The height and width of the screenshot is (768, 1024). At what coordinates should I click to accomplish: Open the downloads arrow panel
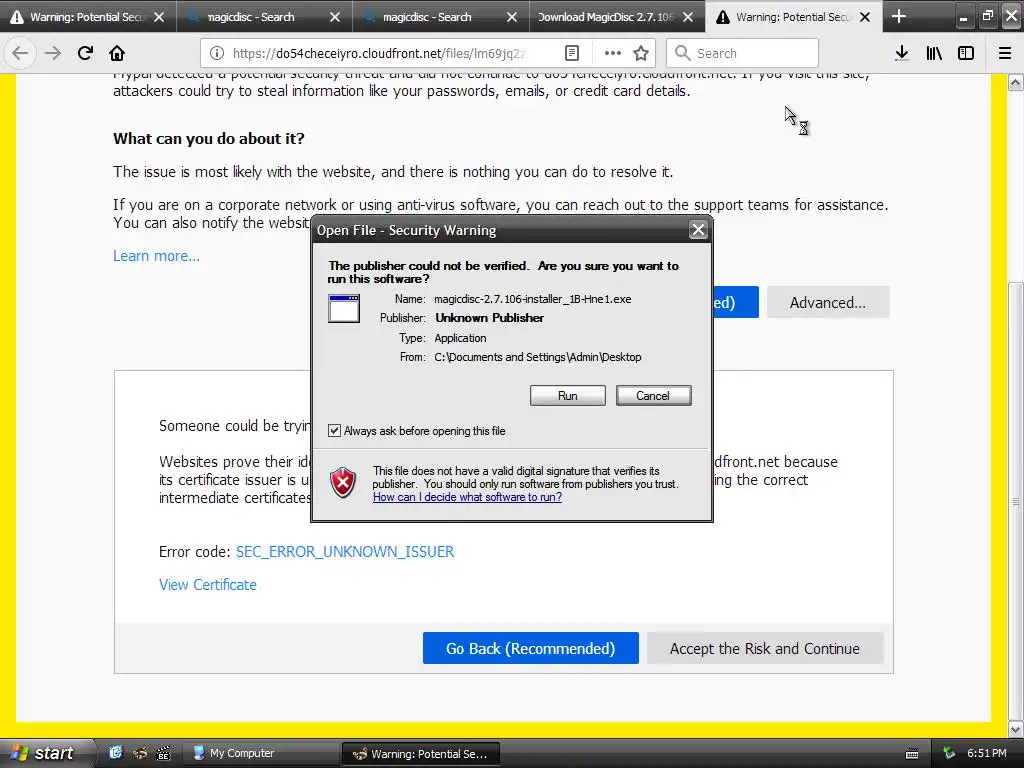tap(902, 53)
